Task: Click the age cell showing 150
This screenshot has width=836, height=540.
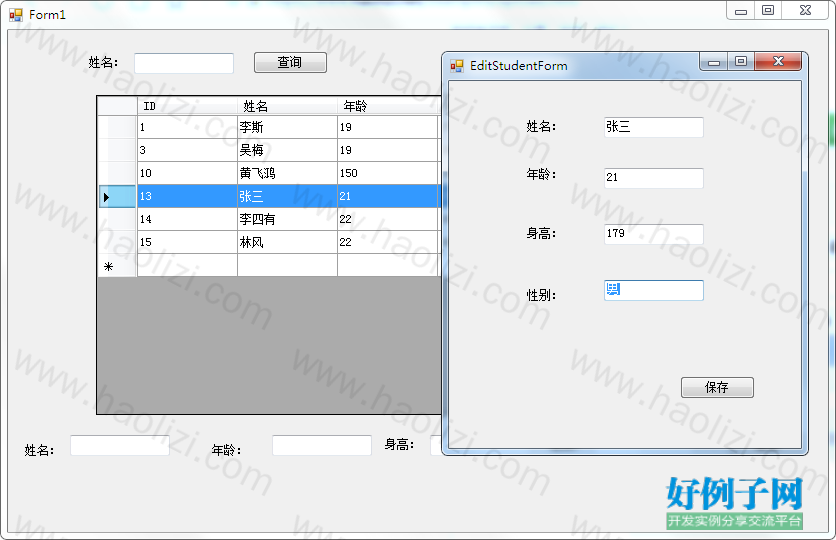Action: tap(388, 173)
